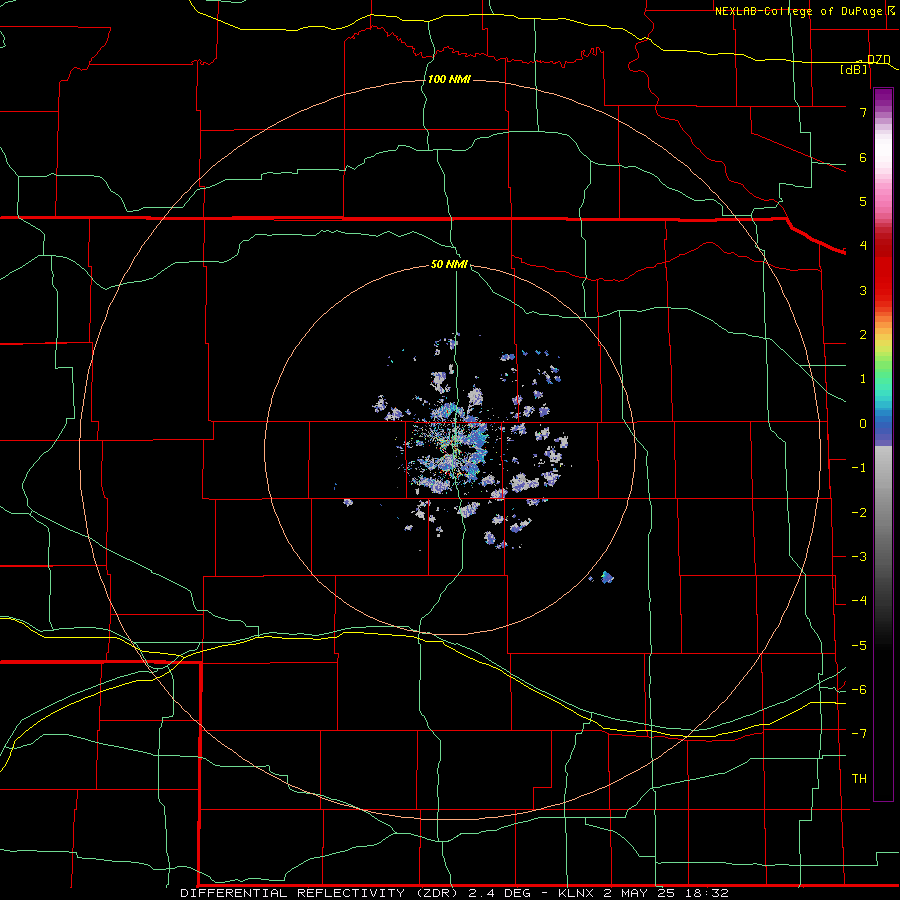The width and height of the screenshot is (900, 900).
Task: Click the -1 value on the scale
Action: (x=859, y=467)
